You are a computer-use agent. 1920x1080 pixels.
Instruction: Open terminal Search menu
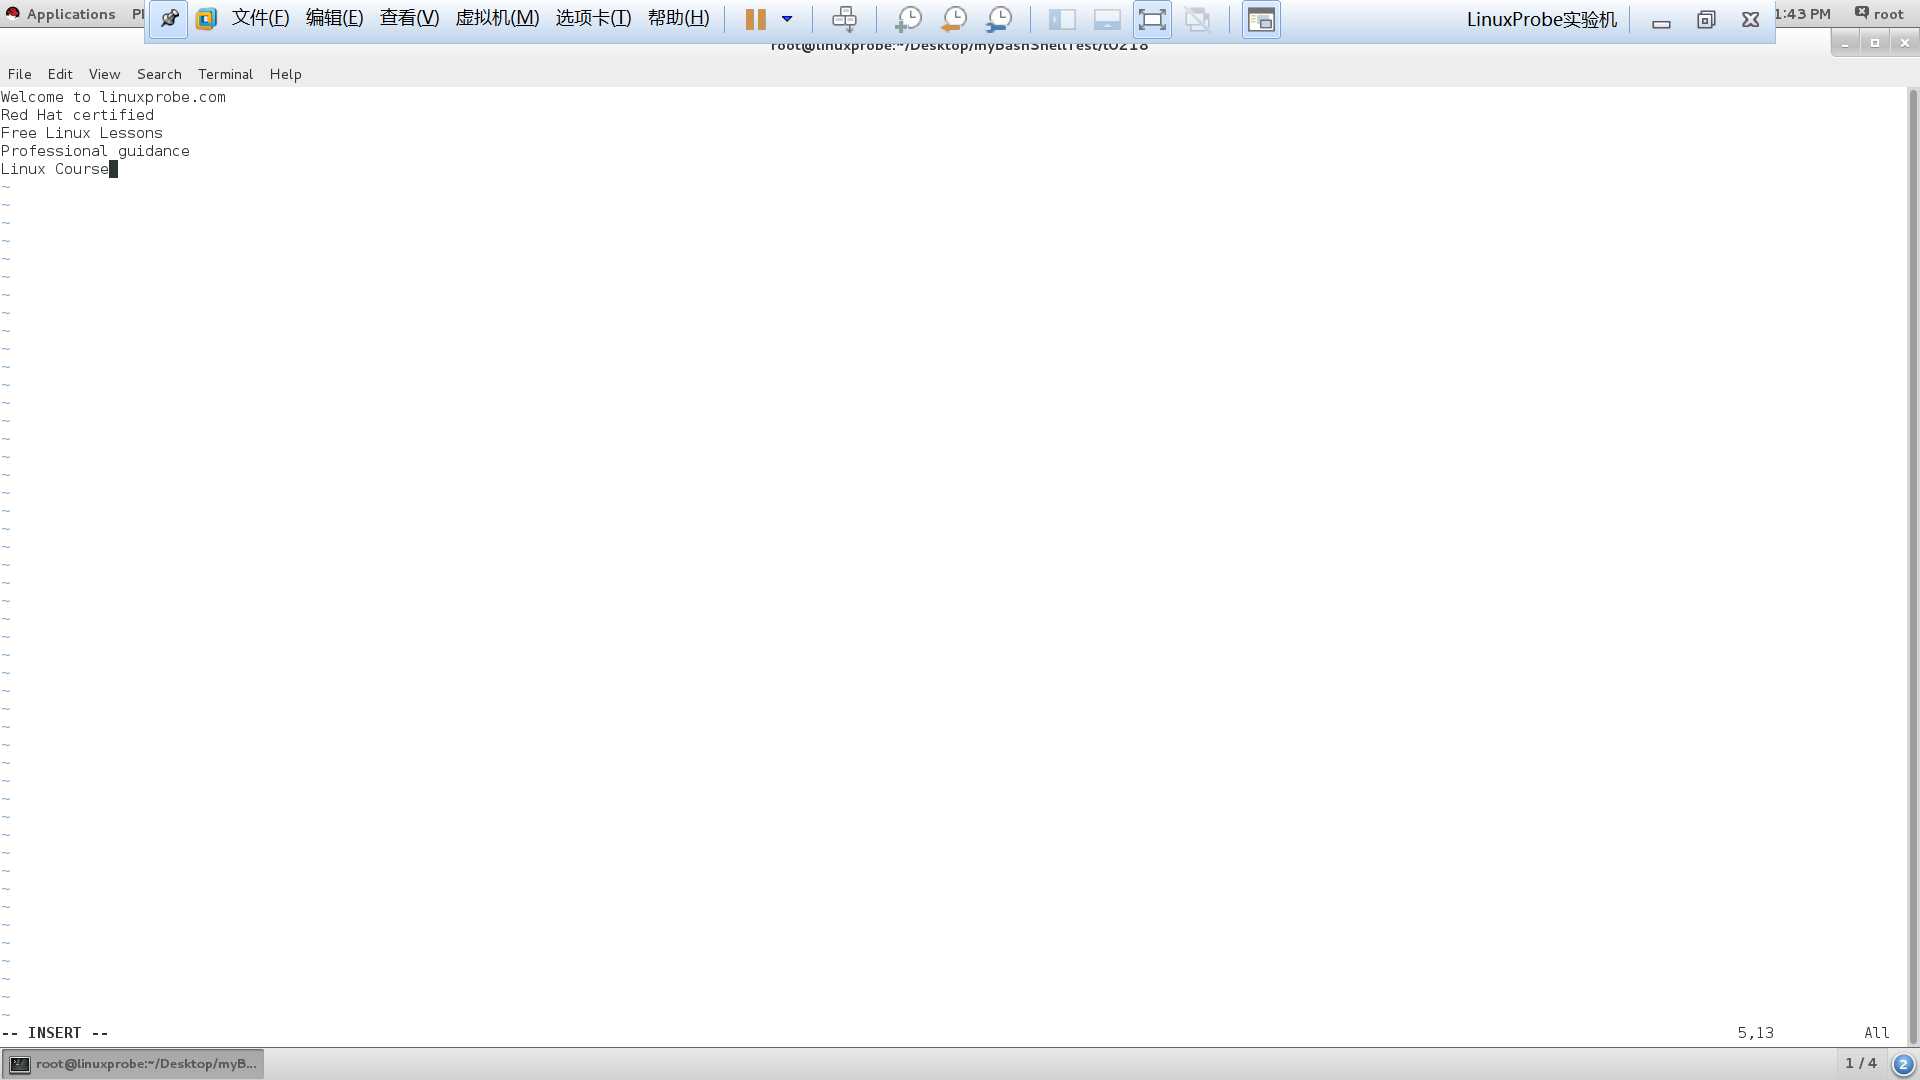click(x=159, y=74)
